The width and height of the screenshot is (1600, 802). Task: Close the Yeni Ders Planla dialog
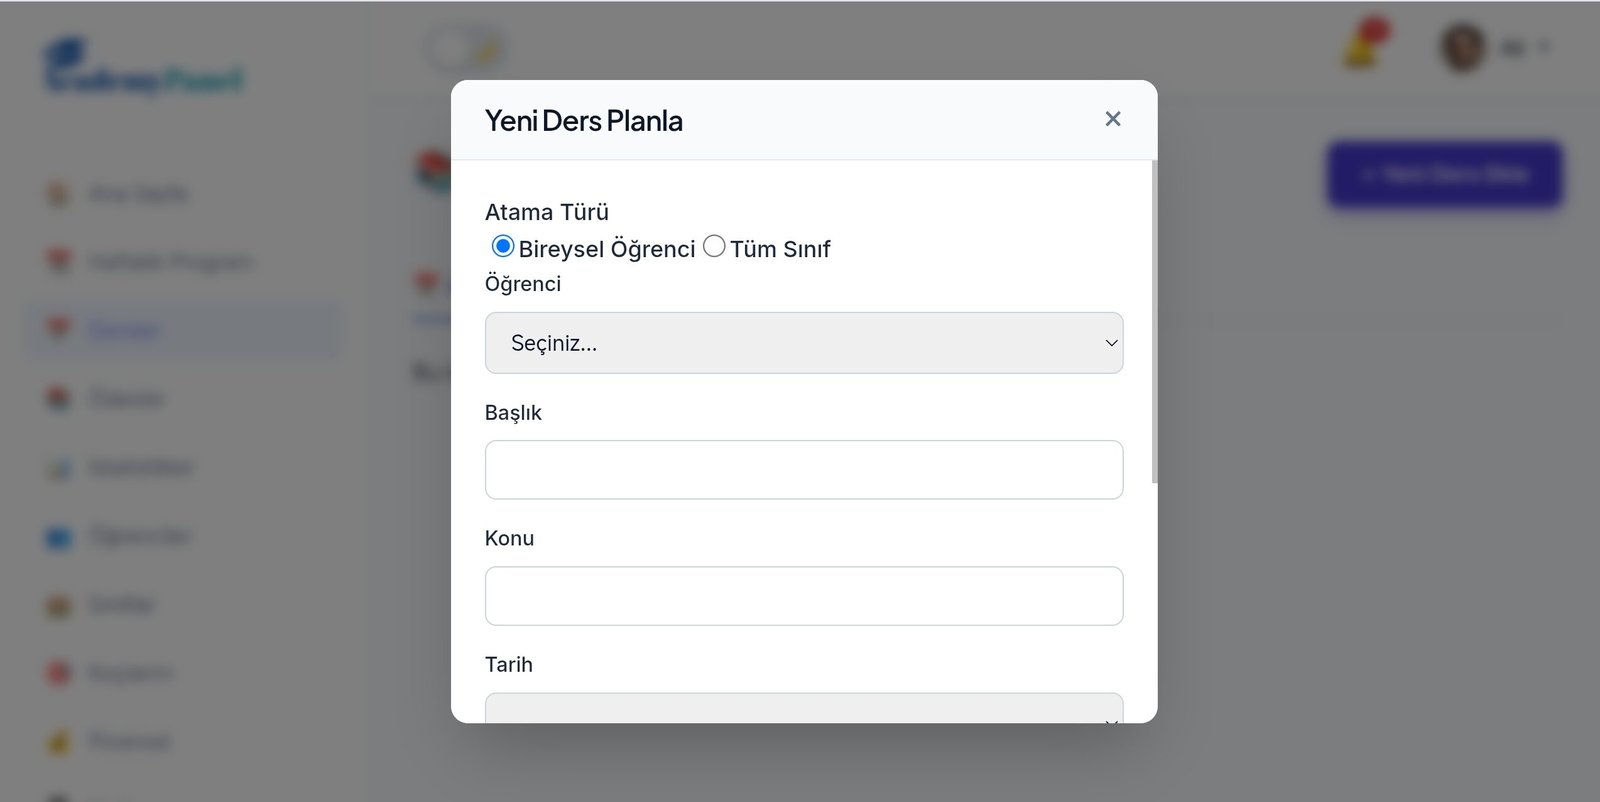[1112, 119]
